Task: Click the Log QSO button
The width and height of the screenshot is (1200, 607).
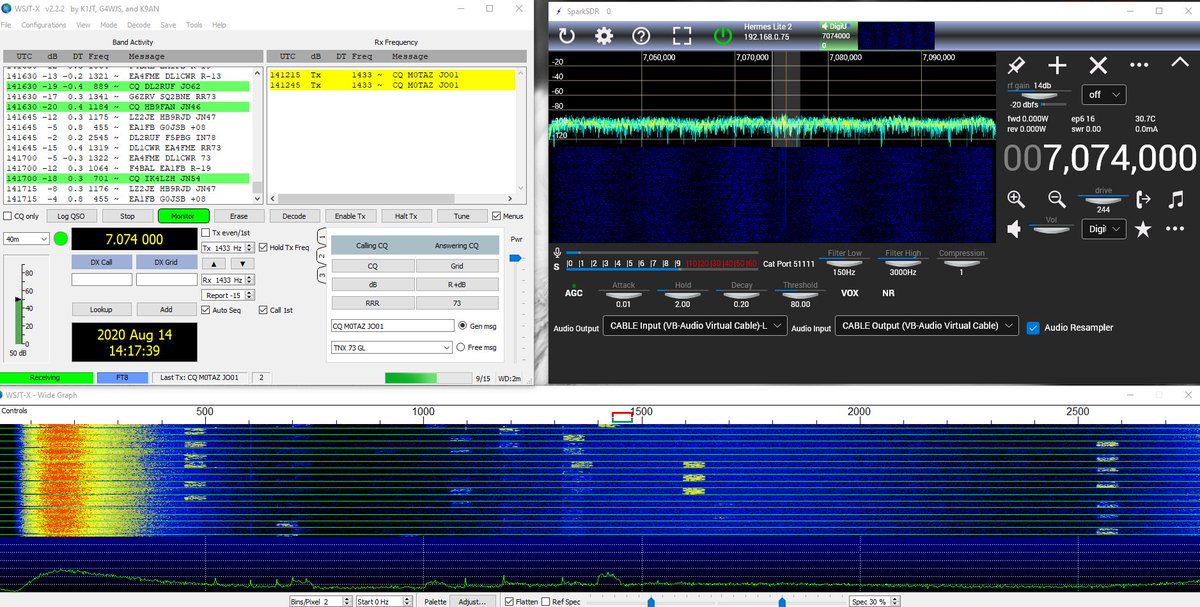Action: pos(71,216)
